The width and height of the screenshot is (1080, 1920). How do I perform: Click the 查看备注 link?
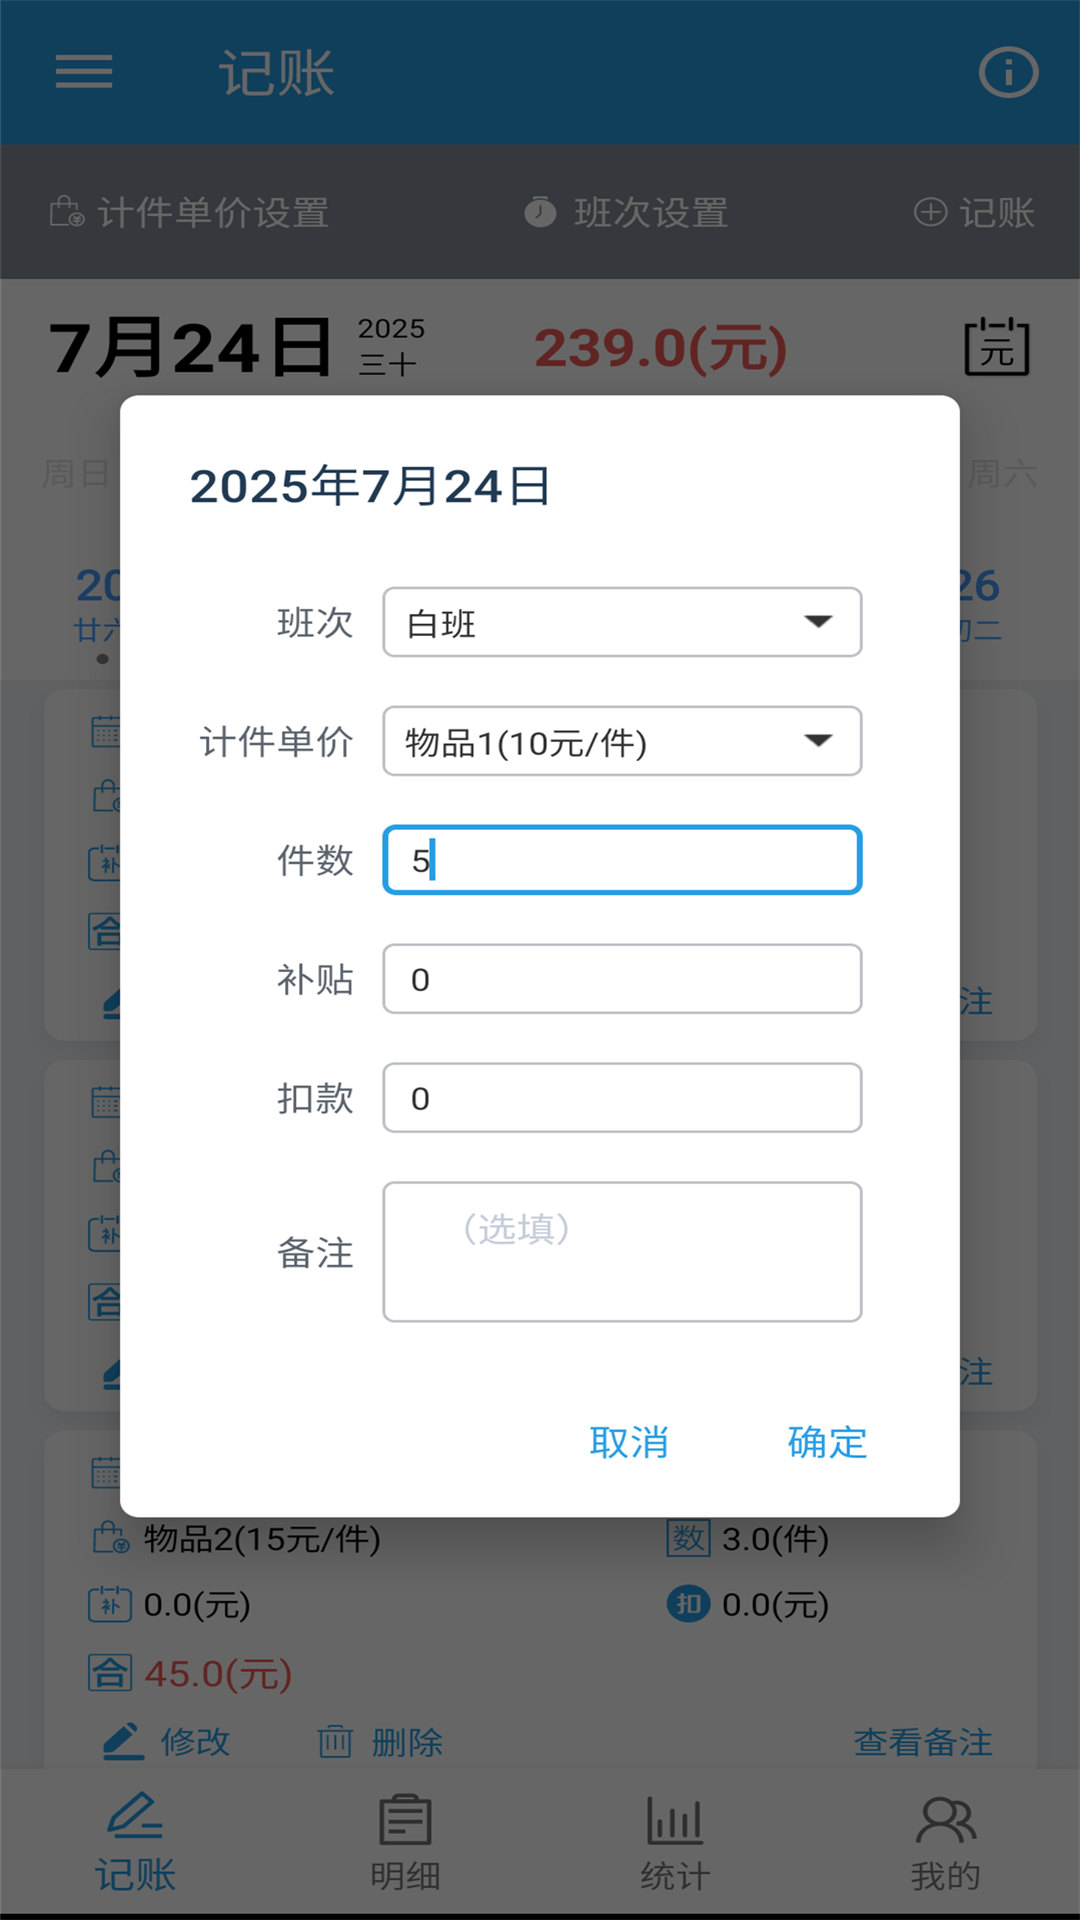click(x=922, y=1741)
